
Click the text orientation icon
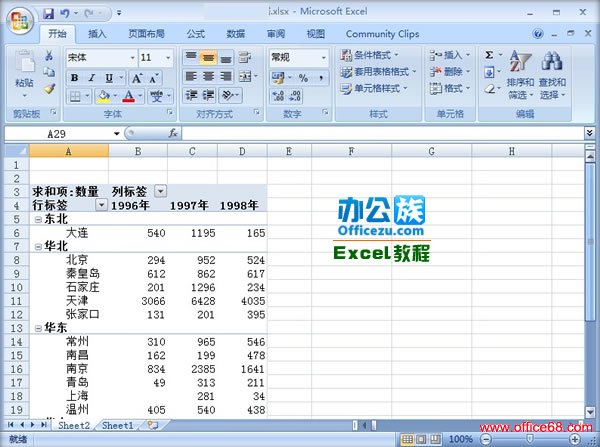[x=228, y=95]
